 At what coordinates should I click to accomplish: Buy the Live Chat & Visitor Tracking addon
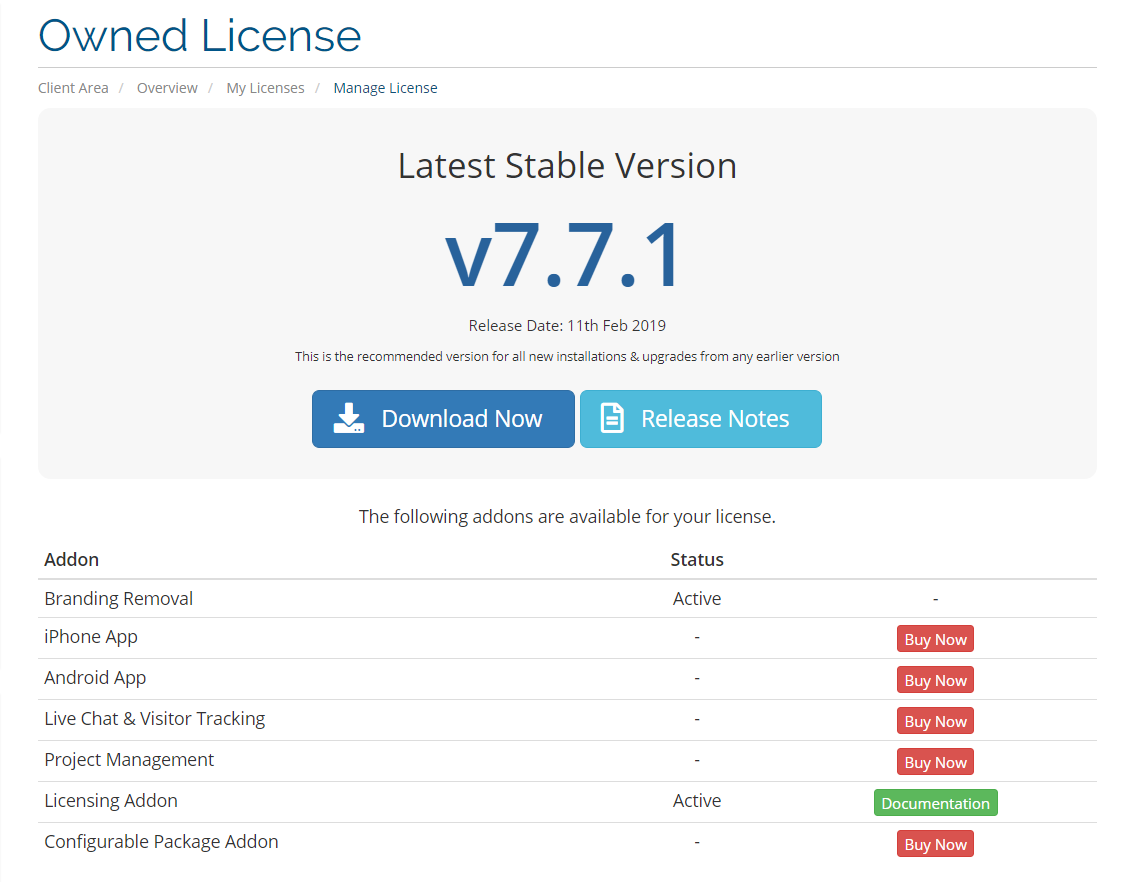[935, 722]
